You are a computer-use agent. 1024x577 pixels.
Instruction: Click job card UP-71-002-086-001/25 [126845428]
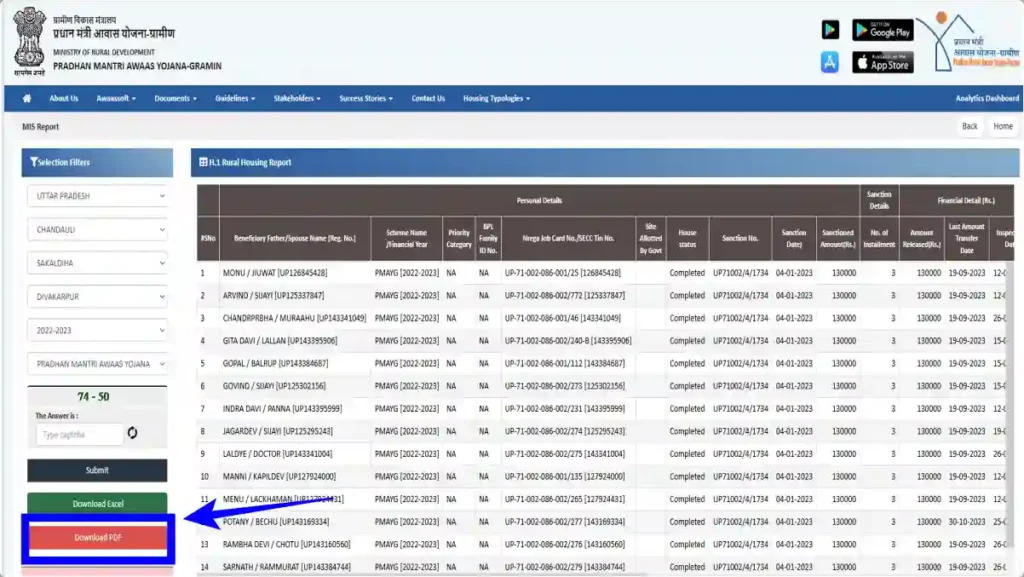point(563,273)
